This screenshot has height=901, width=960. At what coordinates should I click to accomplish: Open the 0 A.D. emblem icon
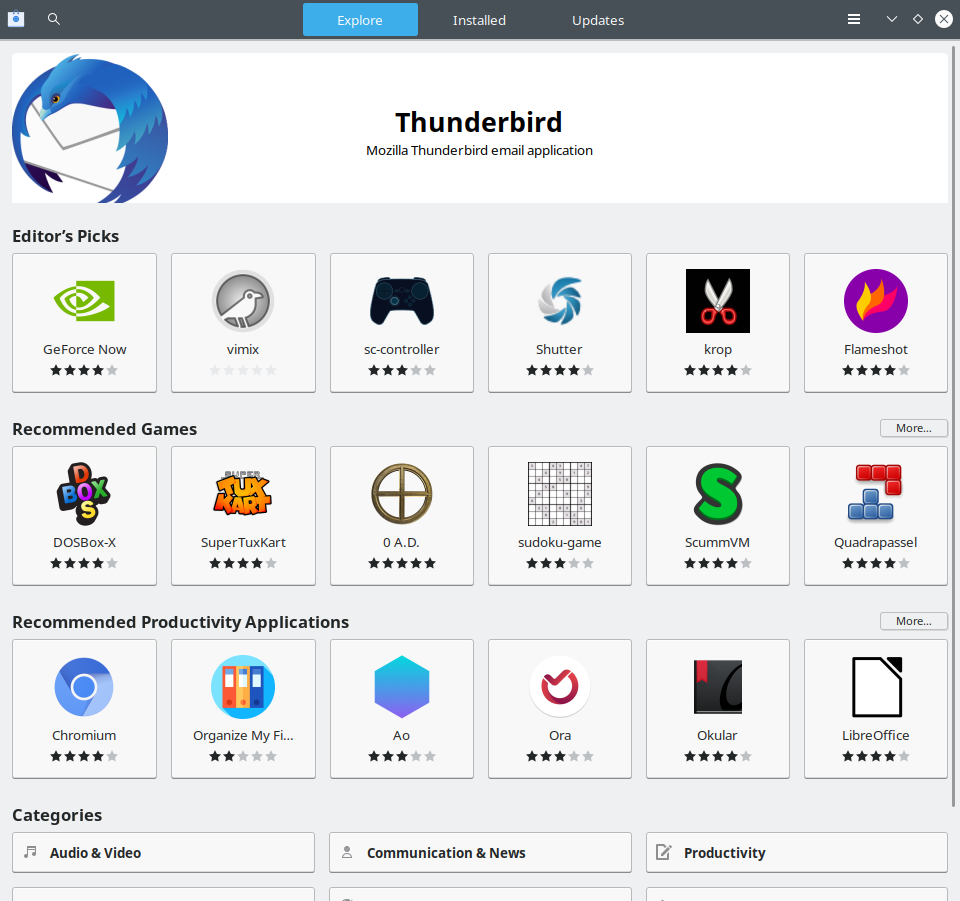(x=402, y=493)
